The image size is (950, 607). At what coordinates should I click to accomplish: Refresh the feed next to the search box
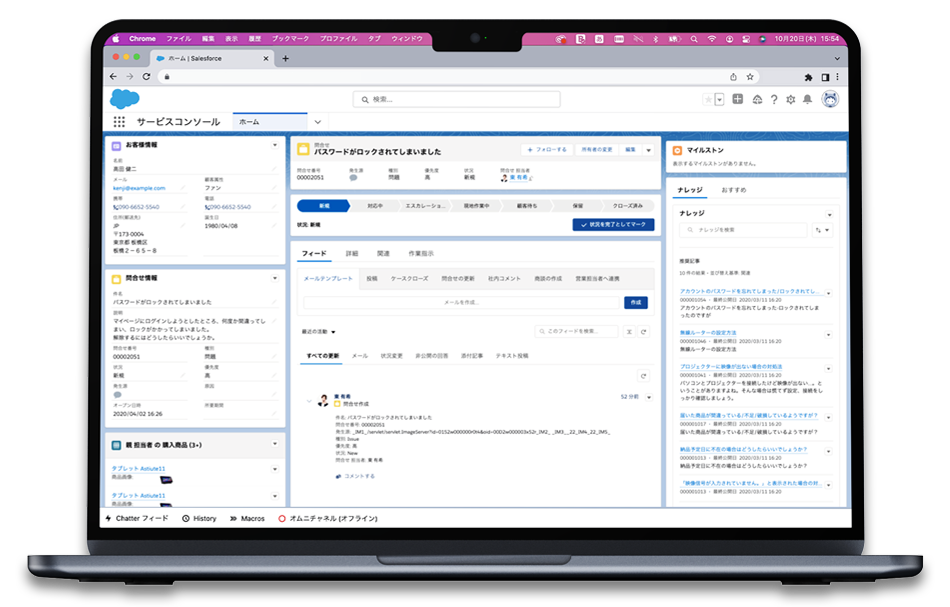click(643, 331)
